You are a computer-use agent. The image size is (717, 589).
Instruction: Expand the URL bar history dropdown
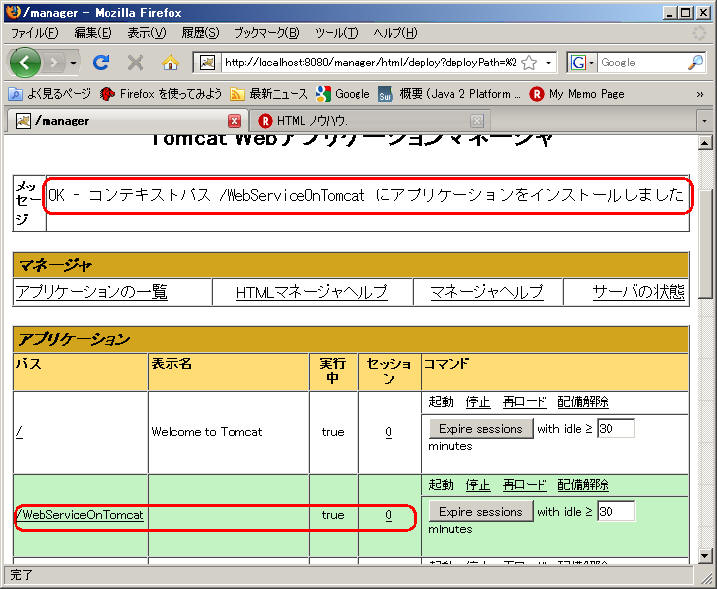tap(549, 62)
